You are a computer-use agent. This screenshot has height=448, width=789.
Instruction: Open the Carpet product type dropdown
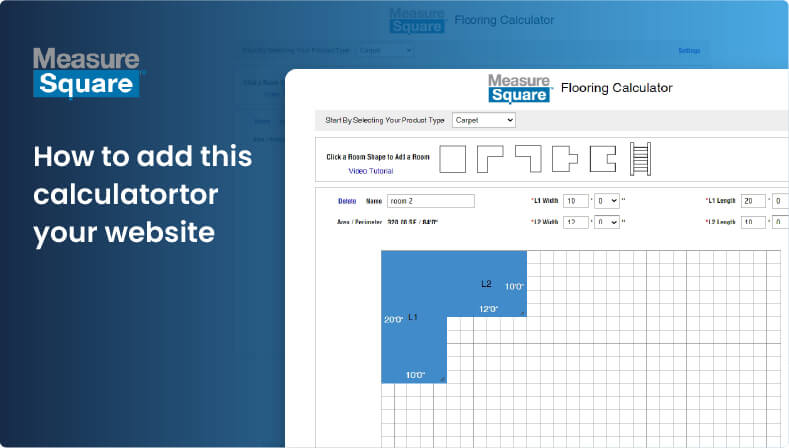click(484, 120)
